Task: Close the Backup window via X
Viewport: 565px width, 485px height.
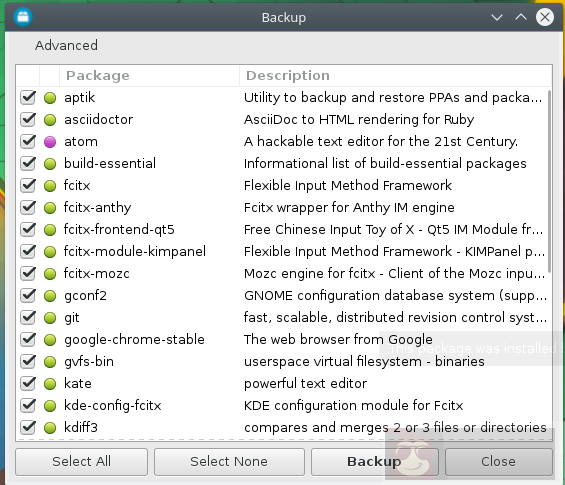Action: click(545, 17)
